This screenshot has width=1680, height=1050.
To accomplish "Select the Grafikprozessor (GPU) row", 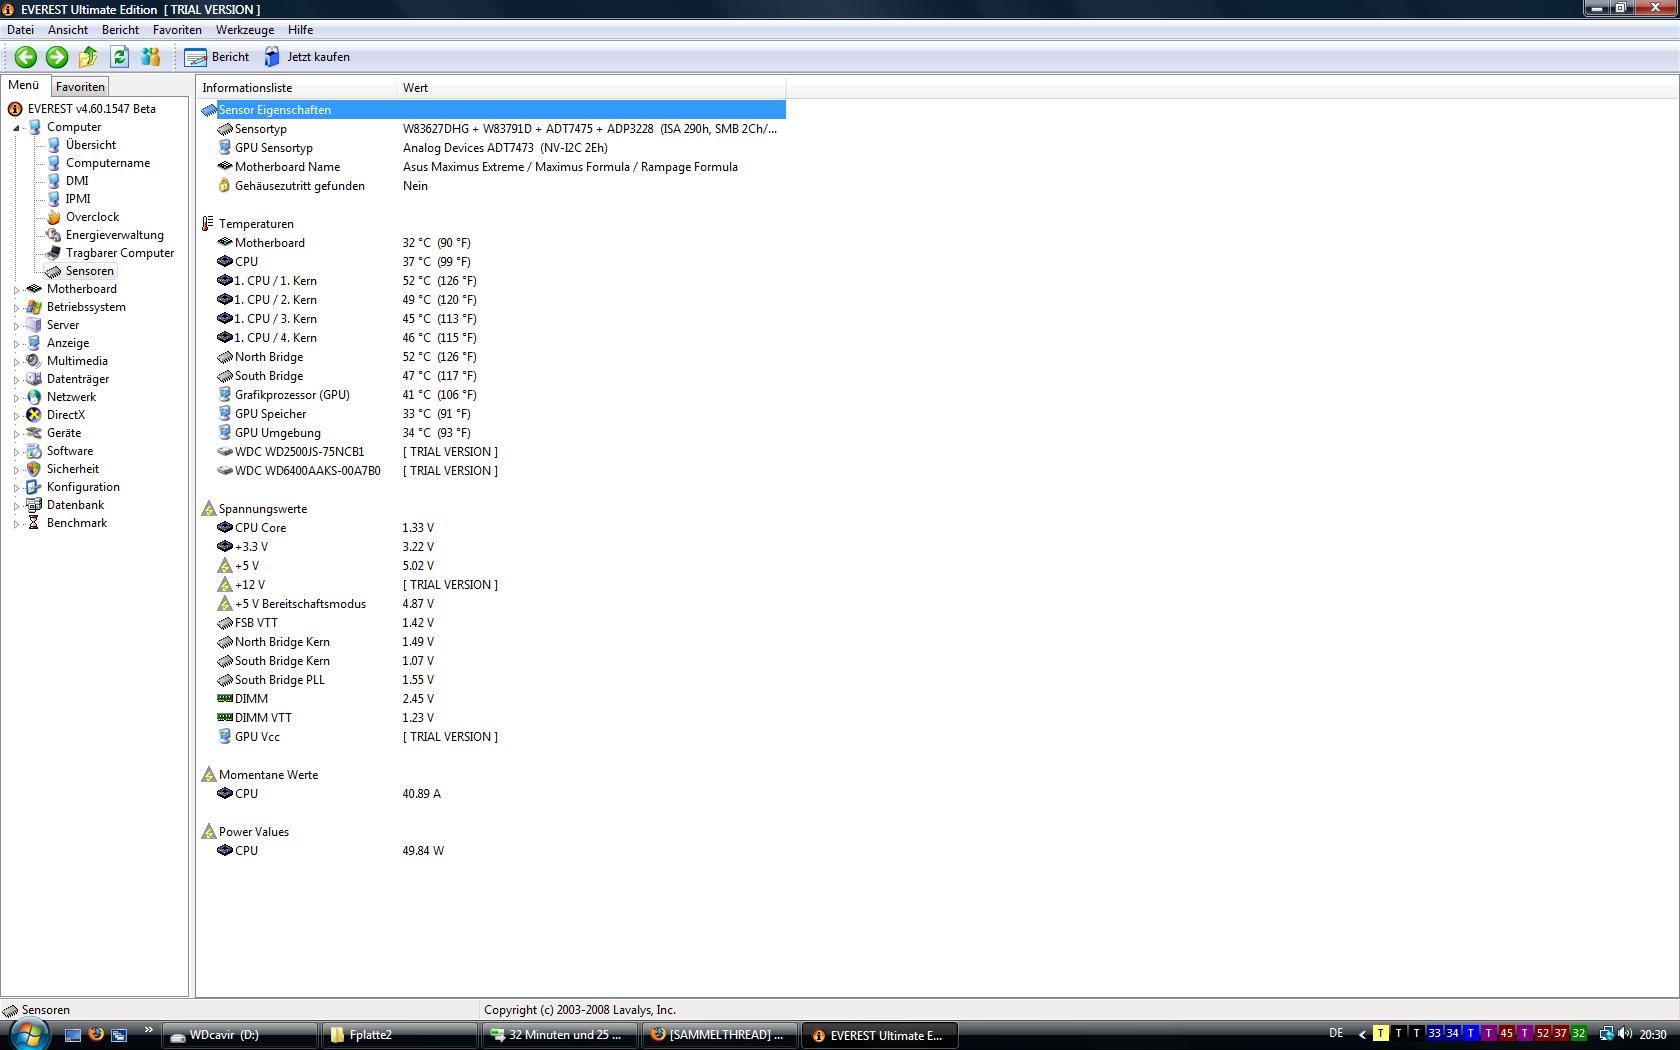I will (493, 395).
